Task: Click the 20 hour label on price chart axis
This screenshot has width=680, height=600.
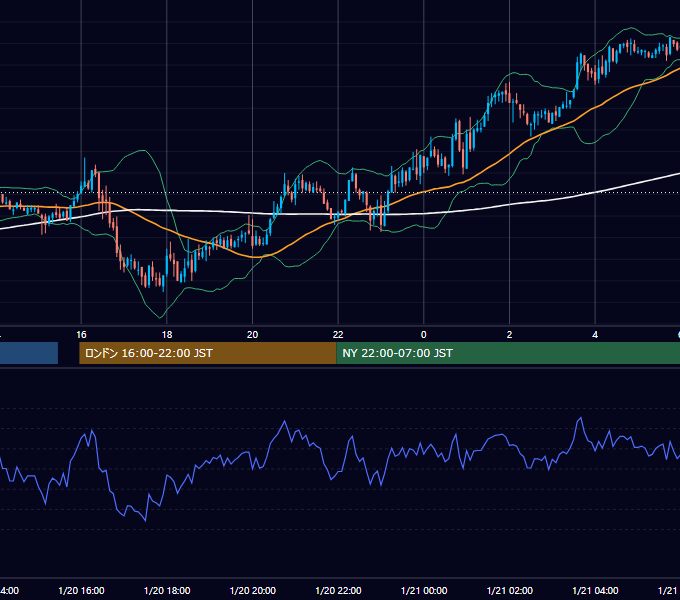Action: pyautogui.click(x=252, y=335)
